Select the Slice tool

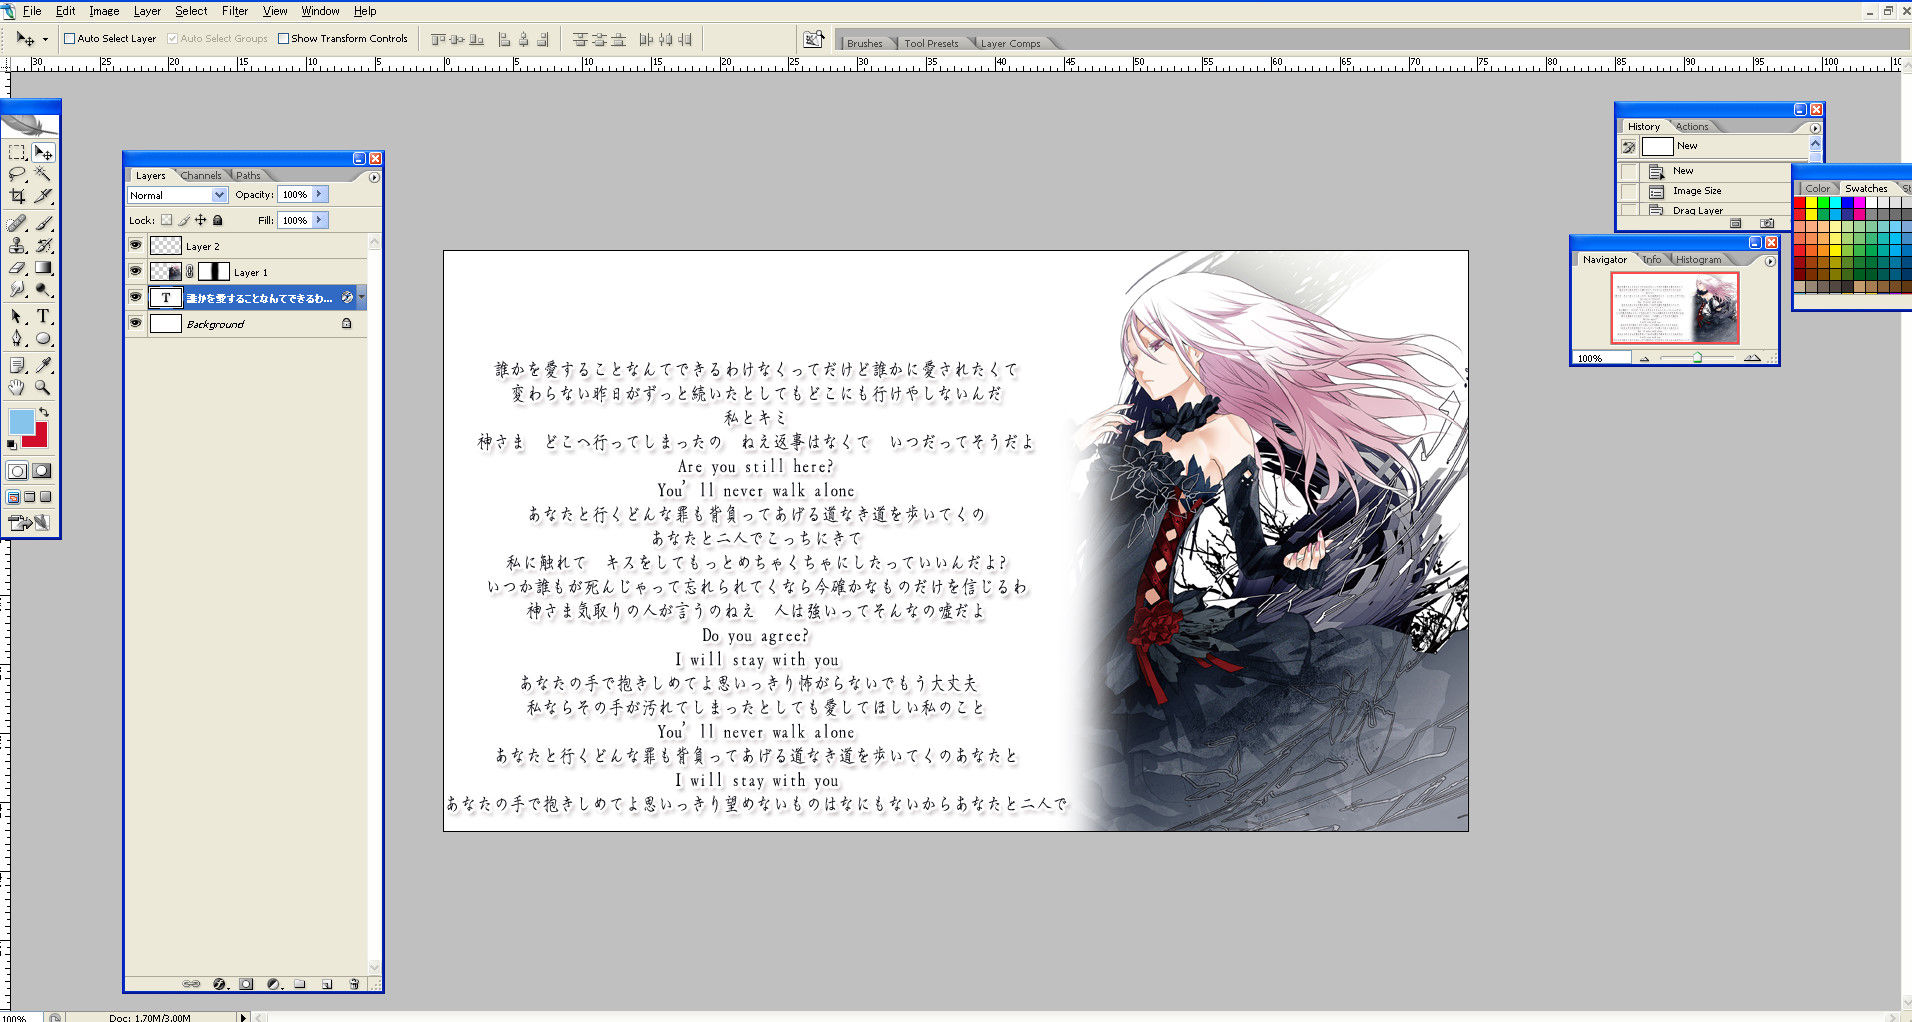tap(43, 197)
